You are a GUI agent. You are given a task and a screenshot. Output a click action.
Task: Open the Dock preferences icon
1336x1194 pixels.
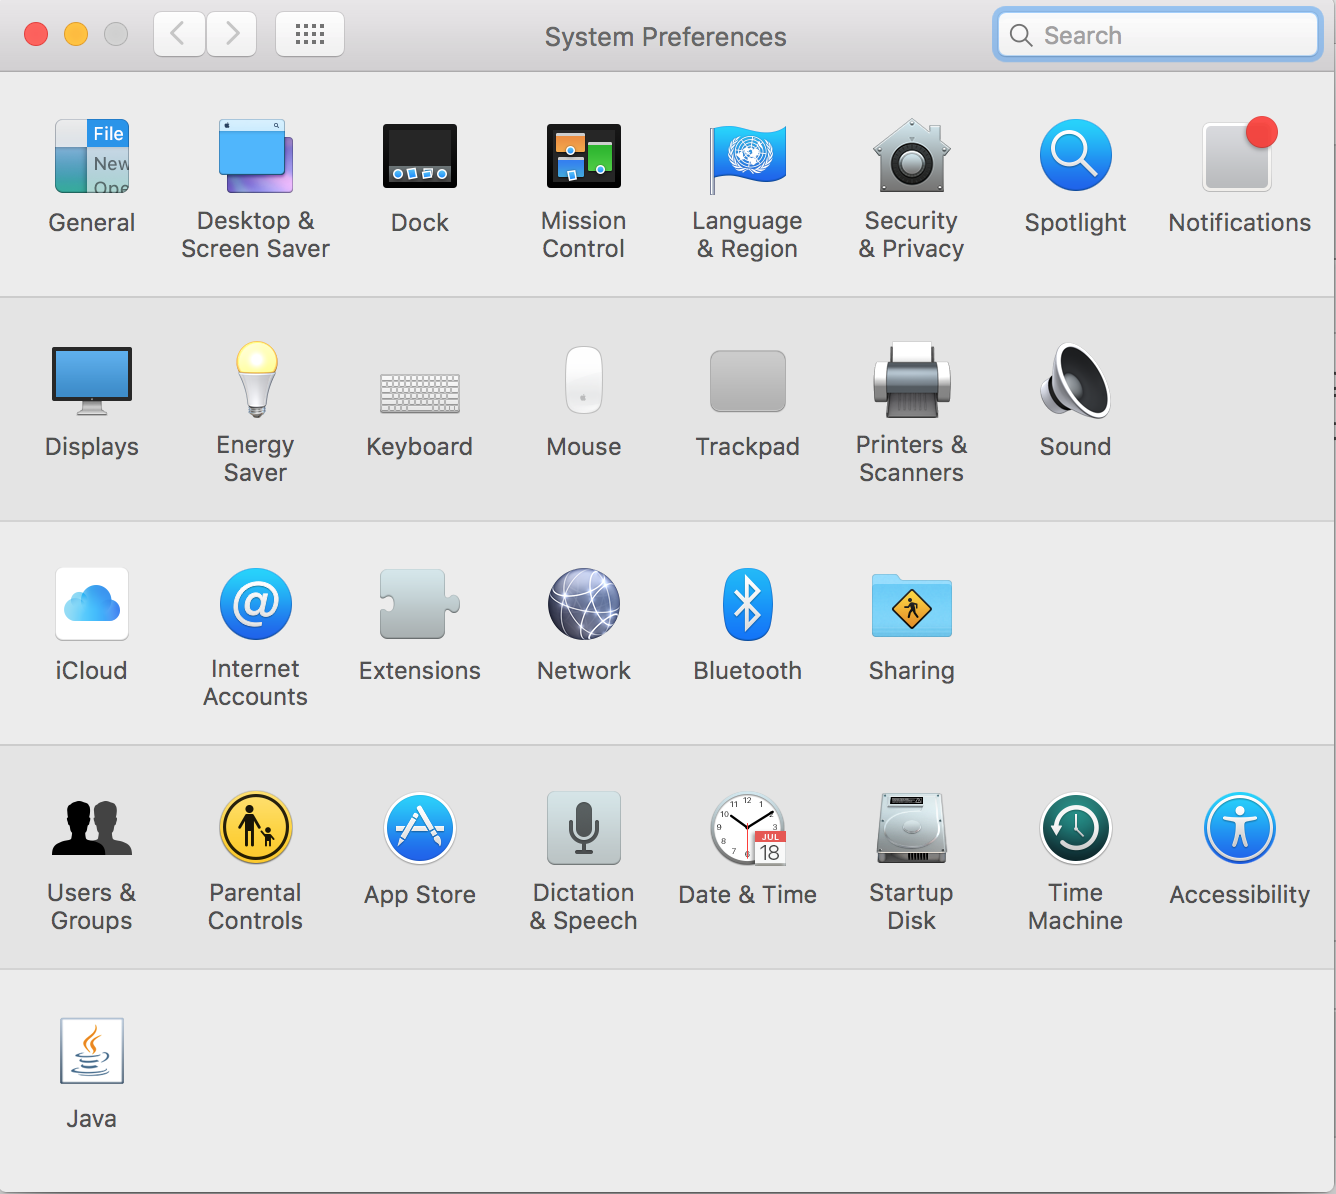420,156
